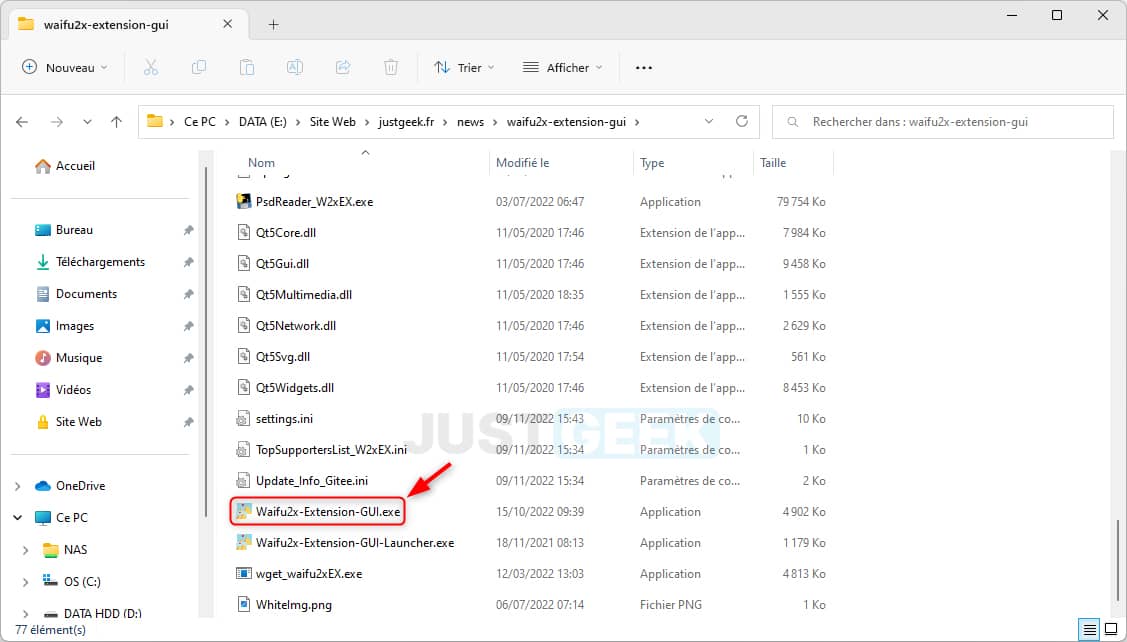Select the Qt5Multimedia.dll file name

(304, 295)
